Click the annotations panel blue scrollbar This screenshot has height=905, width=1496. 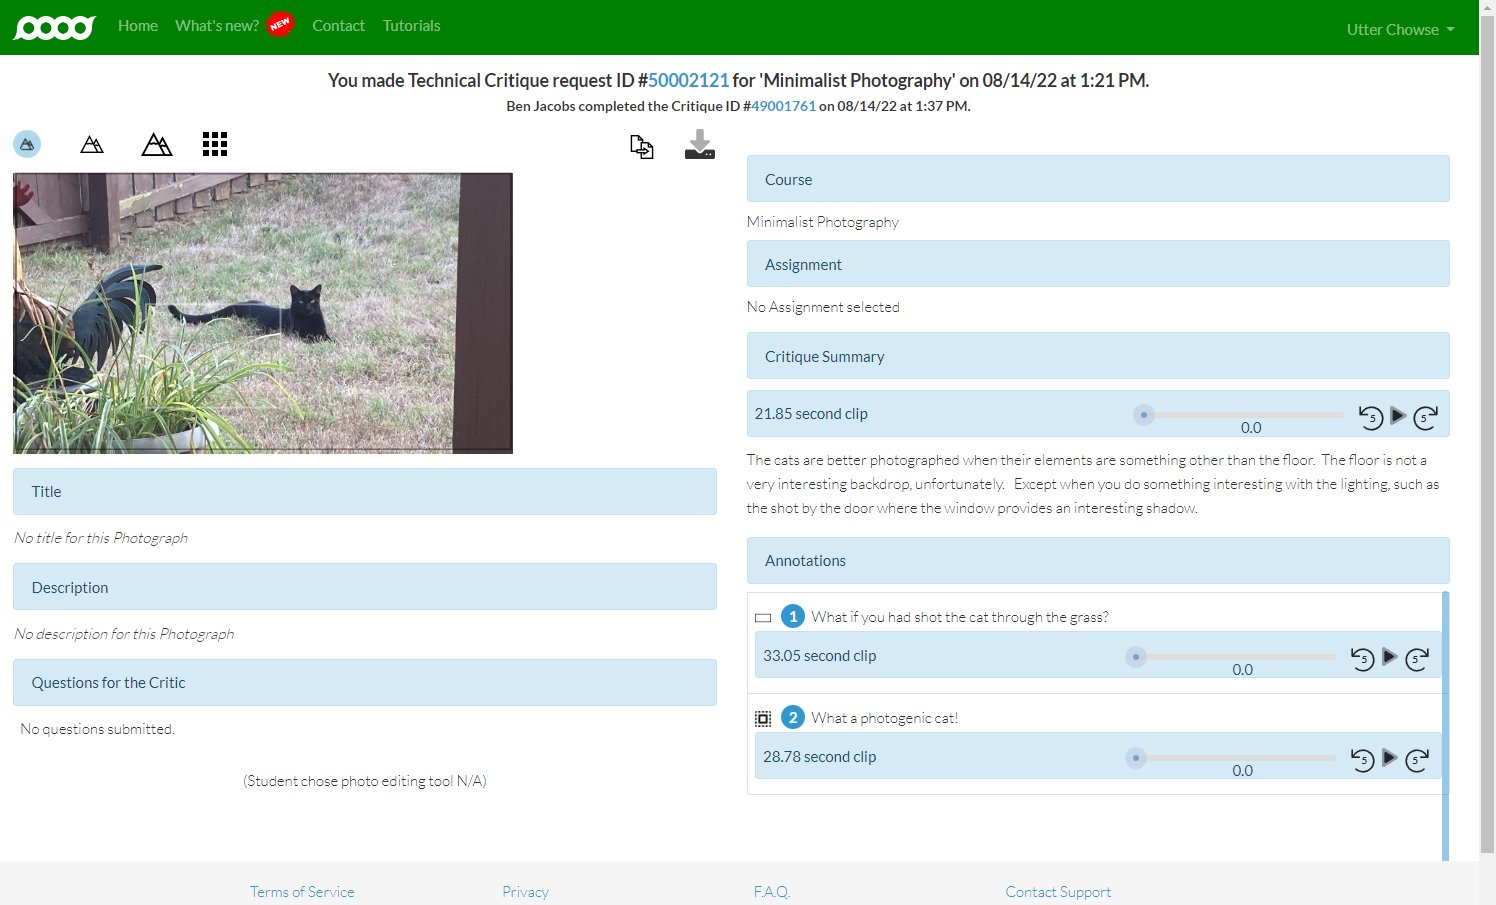tap(1445, 725)
